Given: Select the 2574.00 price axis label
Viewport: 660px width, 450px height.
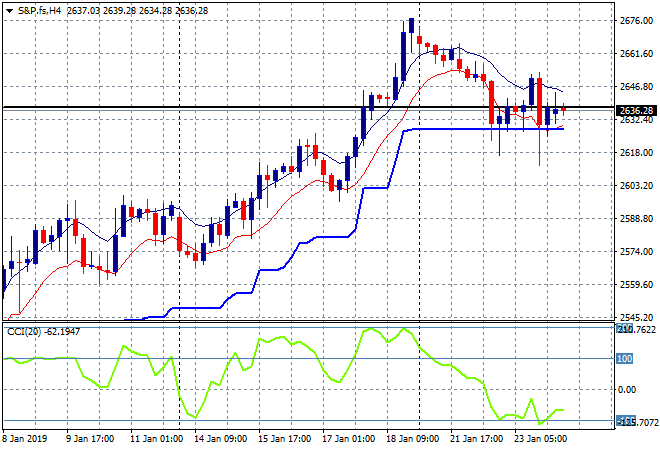Looking at the screenshot, I should pos(636,251).
